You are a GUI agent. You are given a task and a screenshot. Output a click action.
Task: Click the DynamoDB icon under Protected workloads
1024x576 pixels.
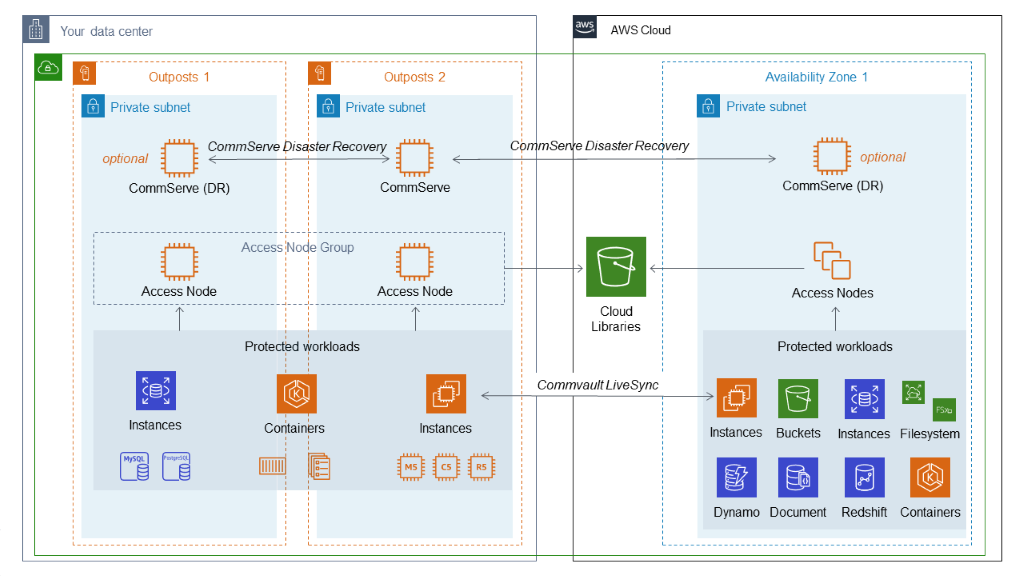coord(737,478)
